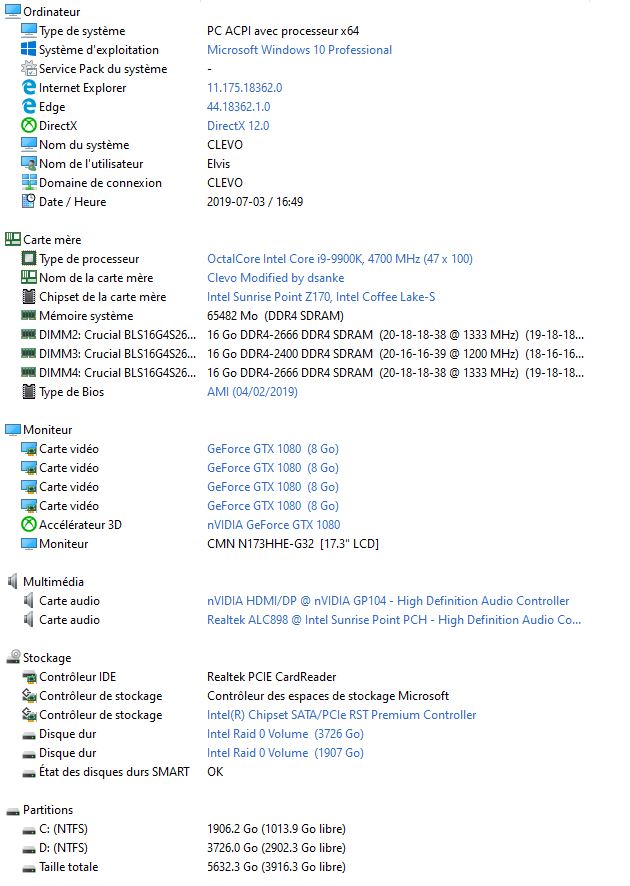Click the Carte mère section icon
The image size is (630, 886).
click(12, 239)
